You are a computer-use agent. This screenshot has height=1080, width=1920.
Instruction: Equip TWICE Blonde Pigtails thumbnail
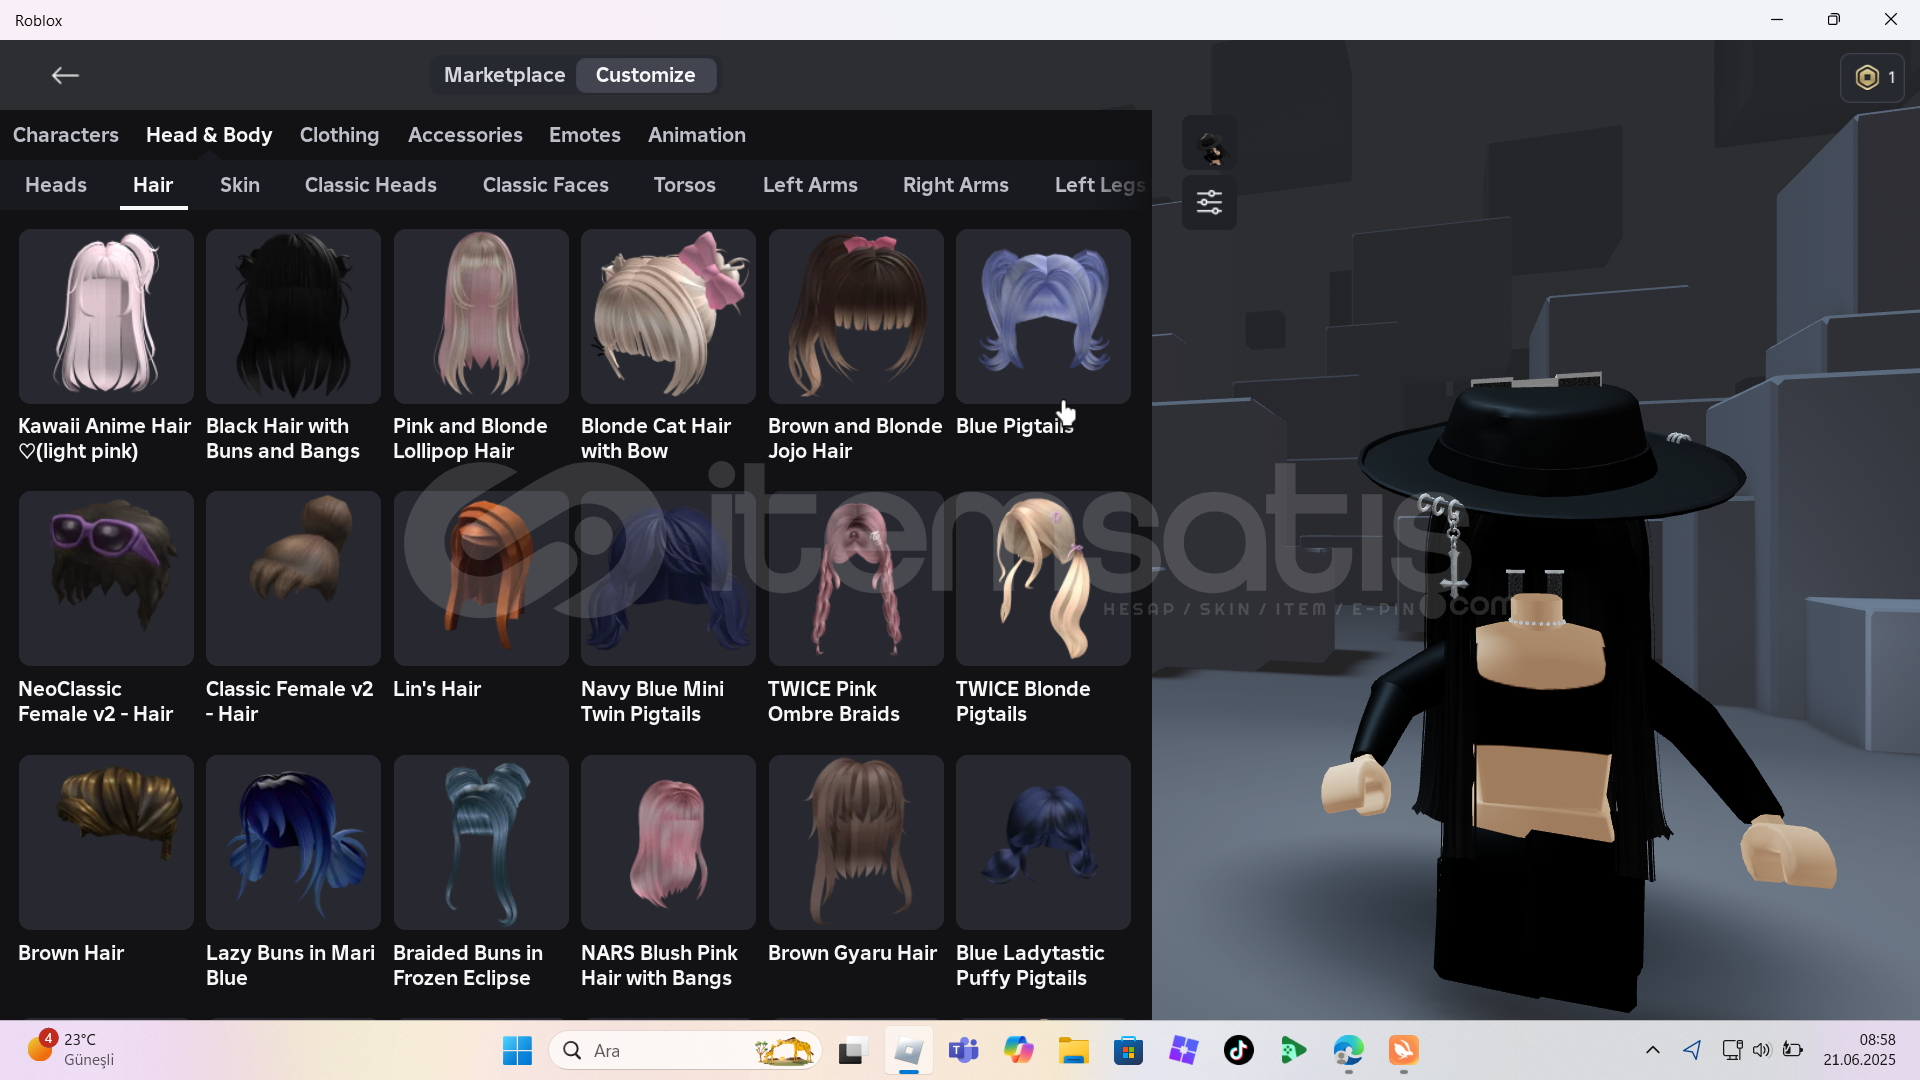pyautogui.click(x=1043, y=578)
